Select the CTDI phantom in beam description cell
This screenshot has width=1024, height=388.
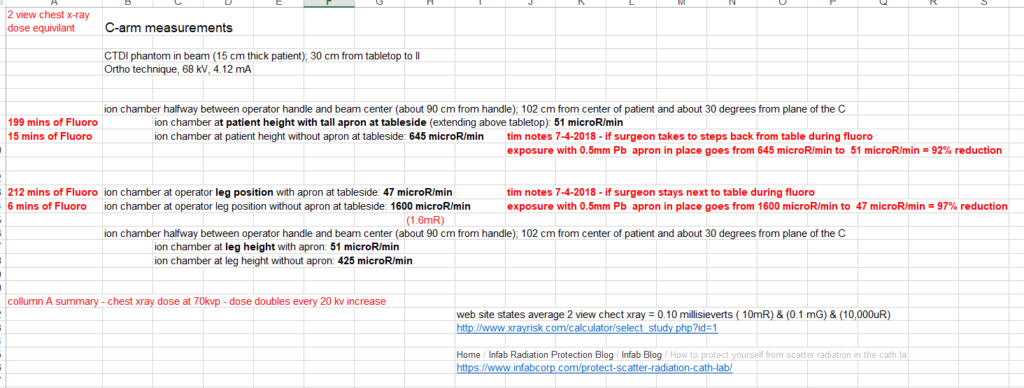[262, 56]
